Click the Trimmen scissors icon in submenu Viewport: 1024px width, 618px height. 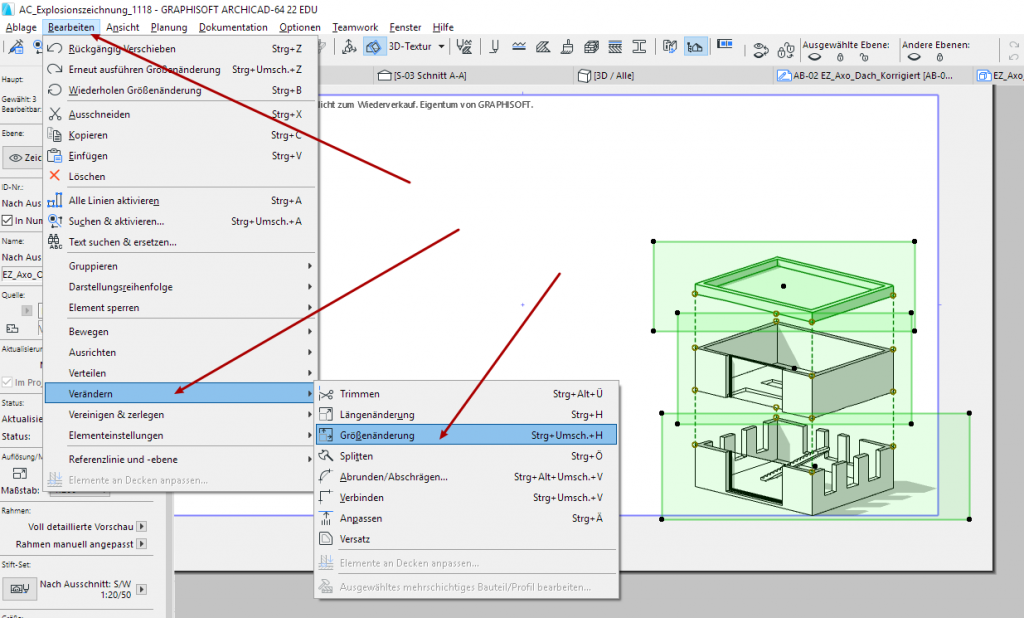point(326,394)
